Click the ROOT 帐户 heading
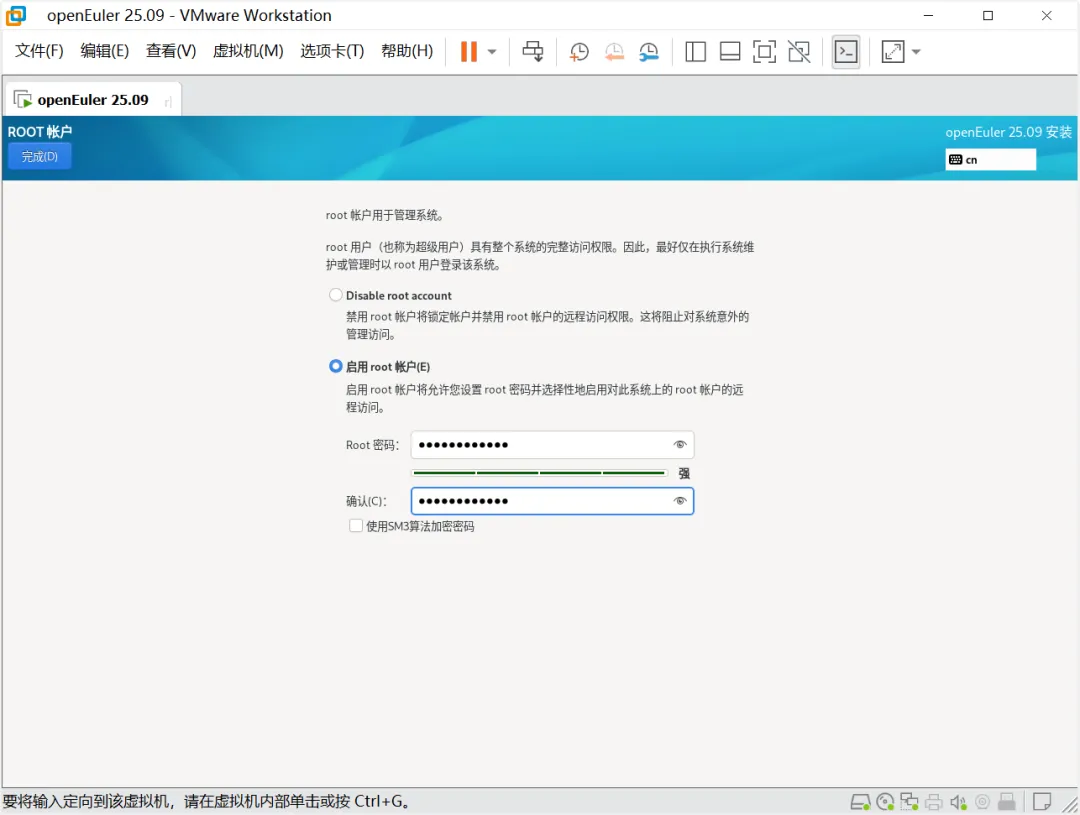1080x815 pixels. tap(40, 132)
